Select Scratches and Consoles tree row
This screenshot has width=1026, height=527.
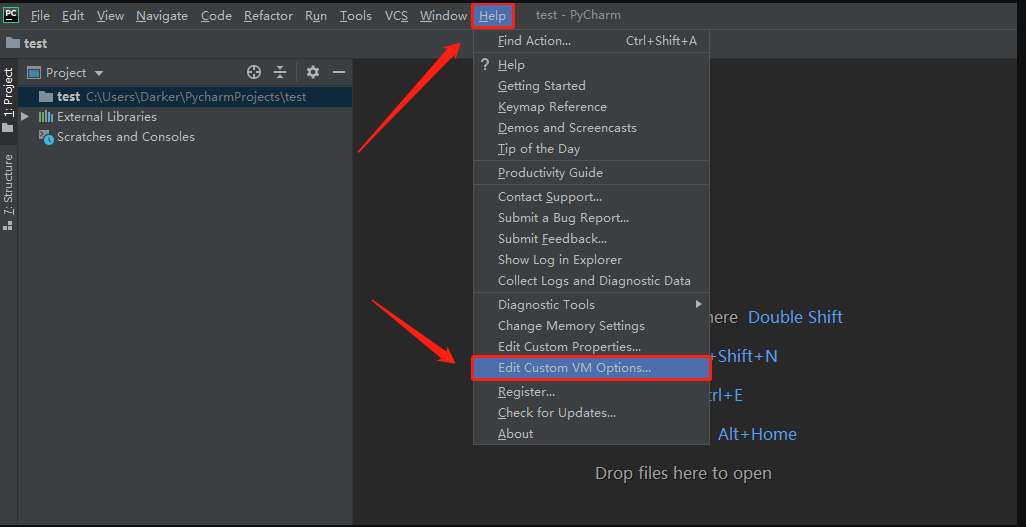tap(185, 137)
